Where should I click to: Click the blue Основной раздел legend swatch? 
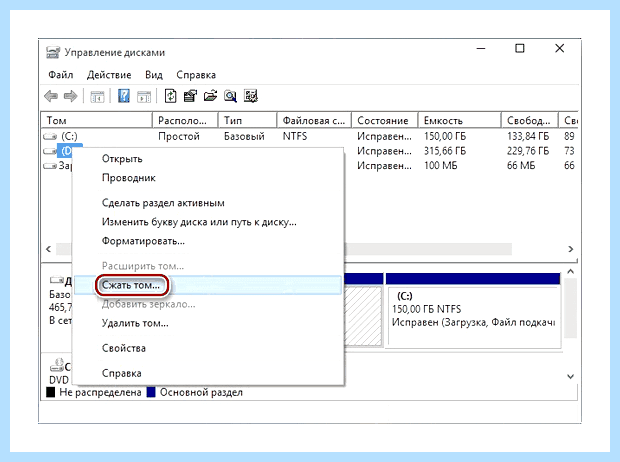[x=151, y=392]
